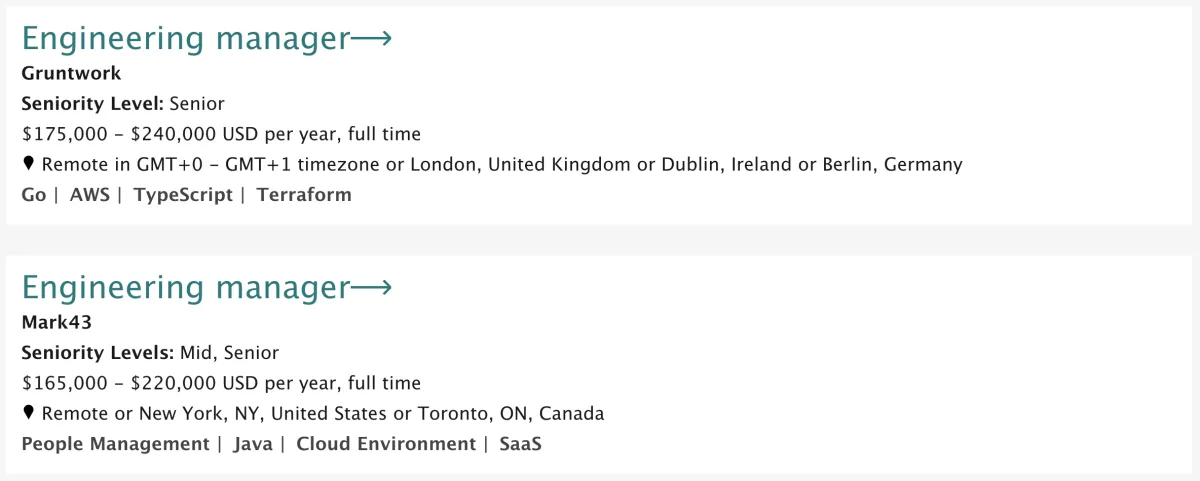1200x481 pixels.
Task: Select the AWS skill tag
Action: pos(89,195)
